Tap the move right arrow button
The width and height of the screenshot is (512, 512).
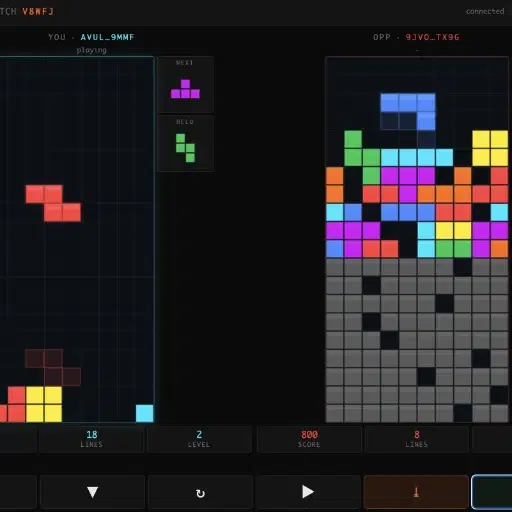tap(308, 492)
